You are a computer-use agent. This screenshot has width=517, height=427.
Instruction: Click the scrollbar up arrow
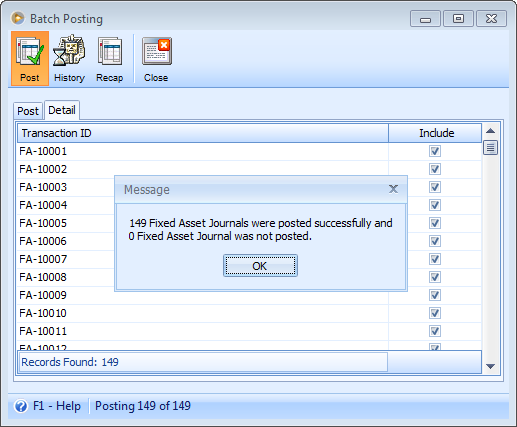(490, 131)
